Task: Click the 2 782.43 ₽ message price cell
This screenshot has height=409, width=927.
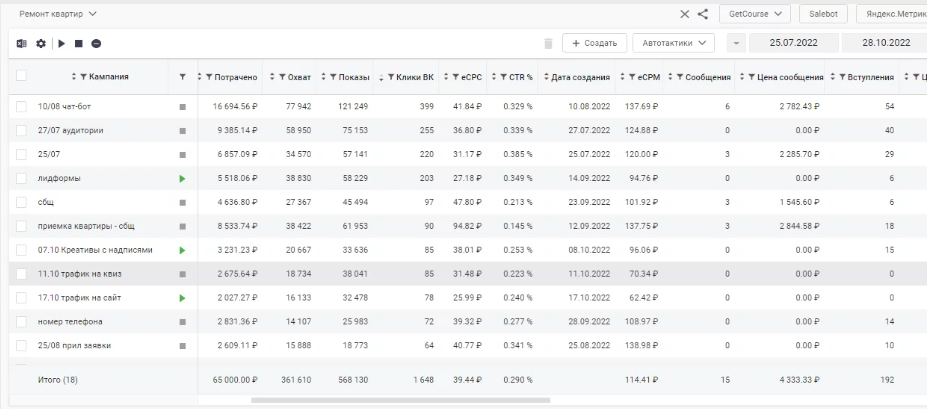Action: coord(799,107)
